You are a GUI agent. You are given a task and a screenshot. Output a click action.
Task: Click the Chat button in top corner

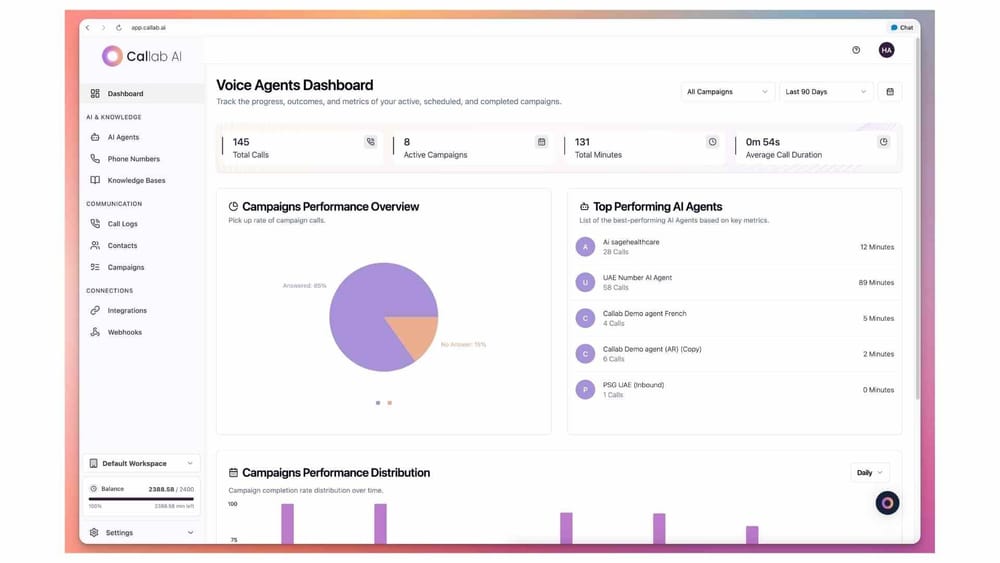(902, 28)
